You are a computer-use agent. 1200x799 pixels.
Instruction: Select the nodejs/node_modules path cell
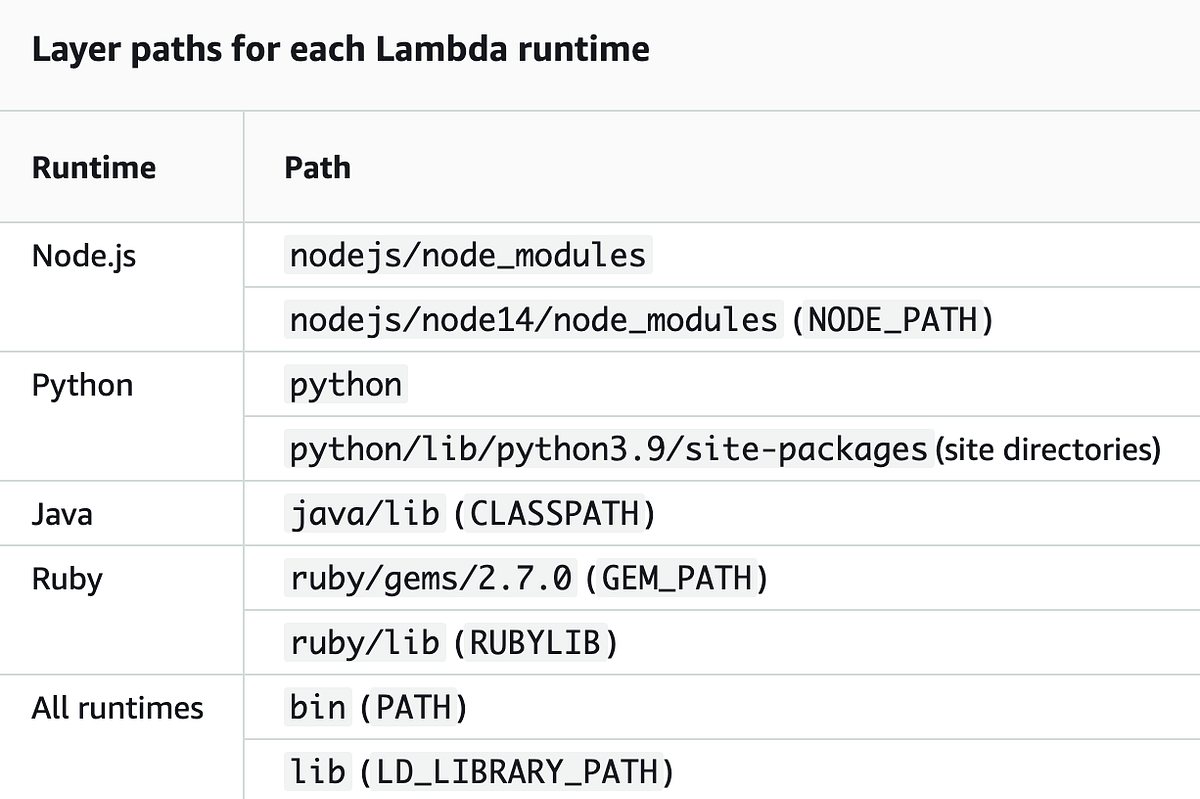click(467, 255)
